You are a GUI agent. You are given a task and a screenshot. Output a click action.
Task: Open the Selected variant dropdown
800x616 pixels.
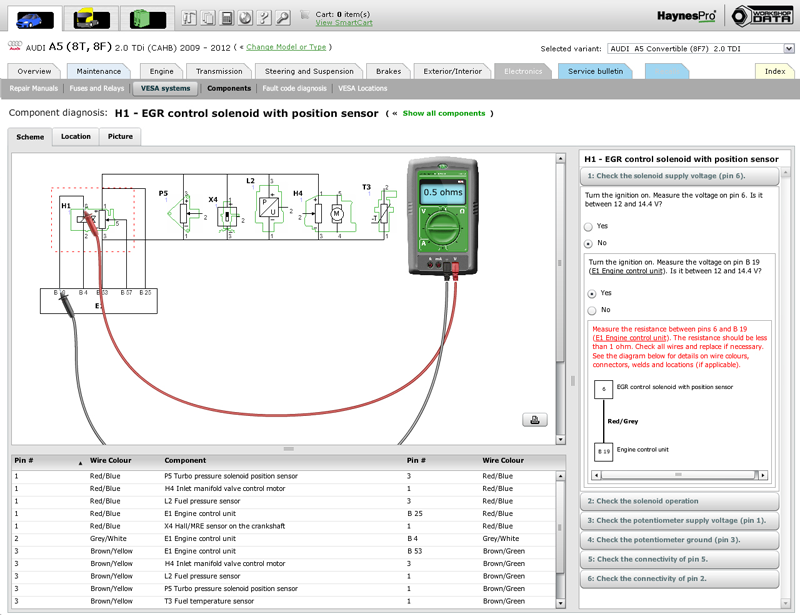tap(697, 48)
